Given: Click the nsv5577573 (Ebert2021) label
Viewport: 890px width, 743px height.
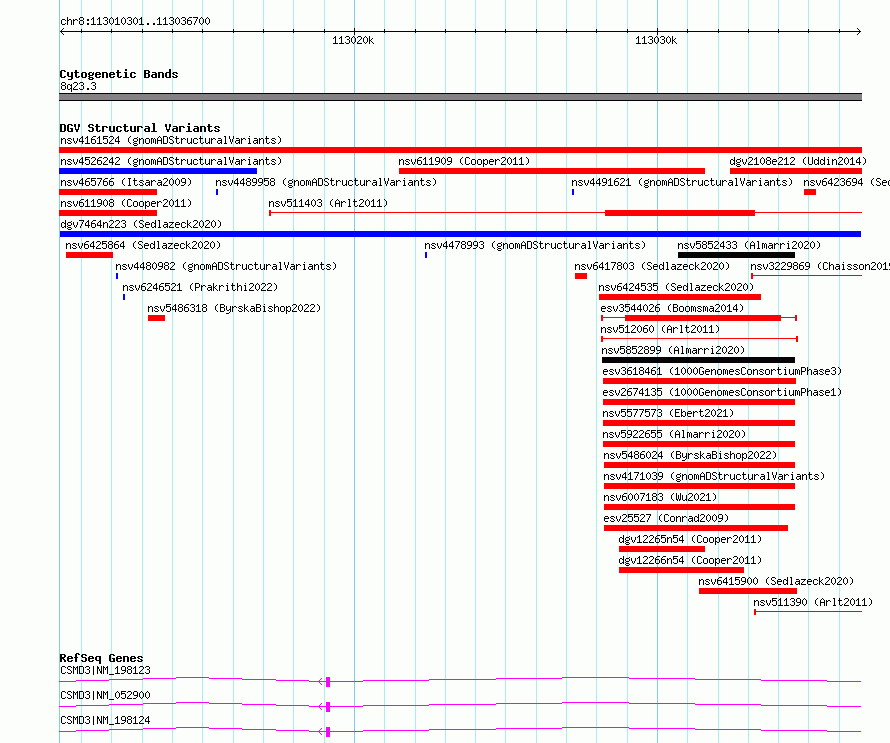Looking at the screenshot, I should click(x=668, y=413).
